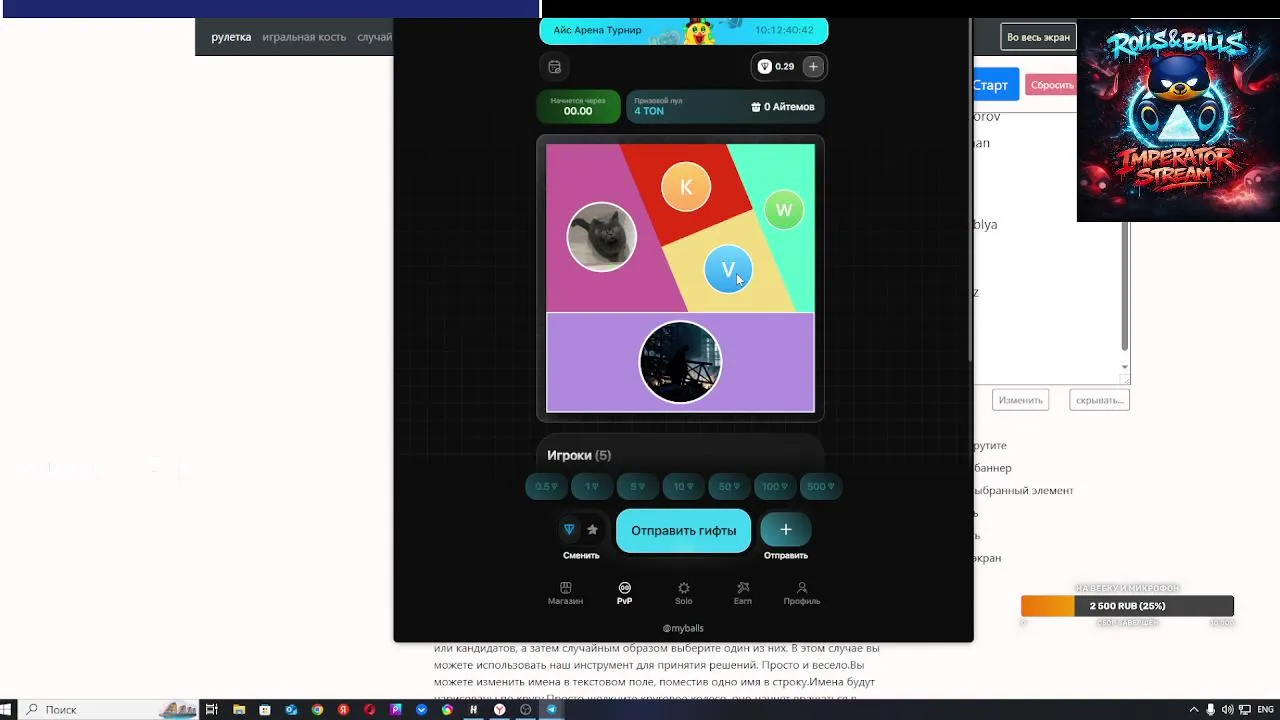Select the green W player avatar

(783, 210)
